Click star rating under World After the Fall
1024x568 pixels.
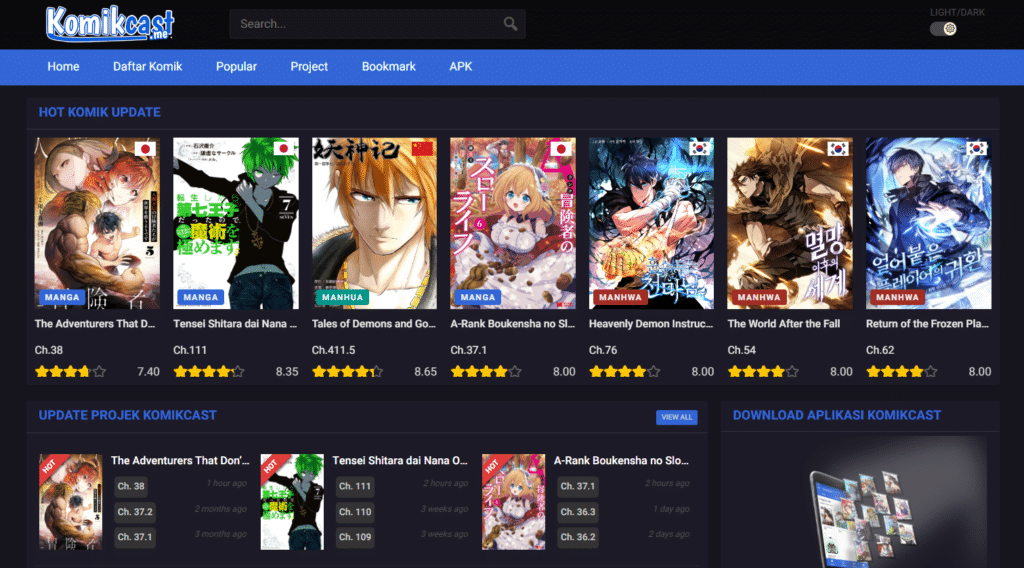[x=763, y=371]
